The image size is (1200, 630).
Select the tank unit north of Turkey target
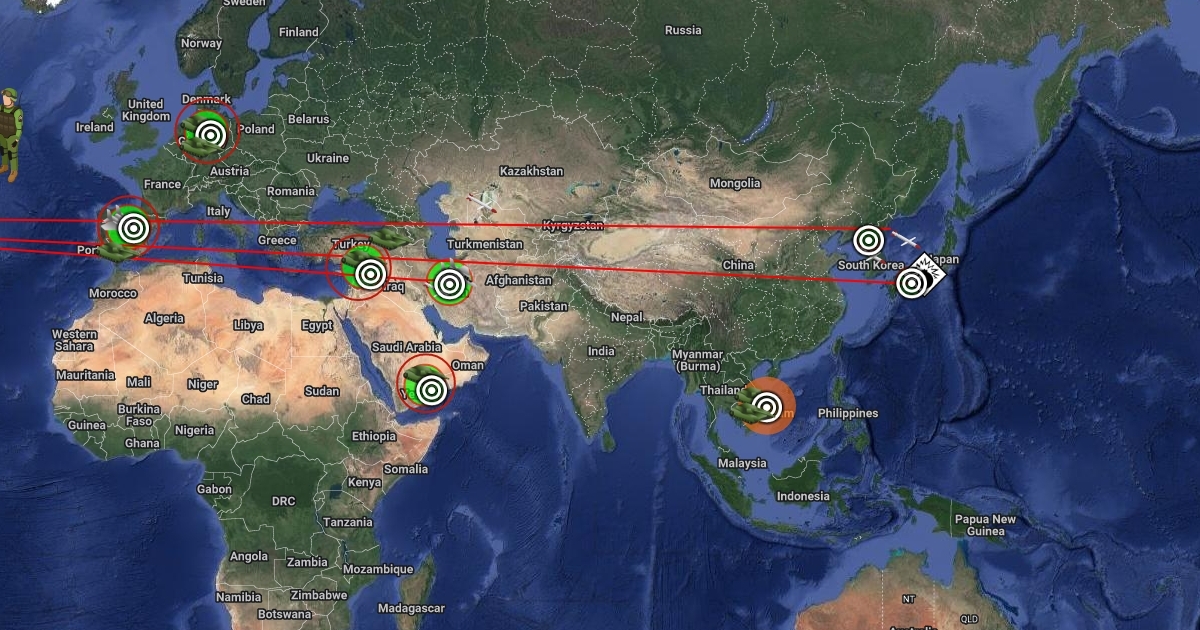point(389,240)
